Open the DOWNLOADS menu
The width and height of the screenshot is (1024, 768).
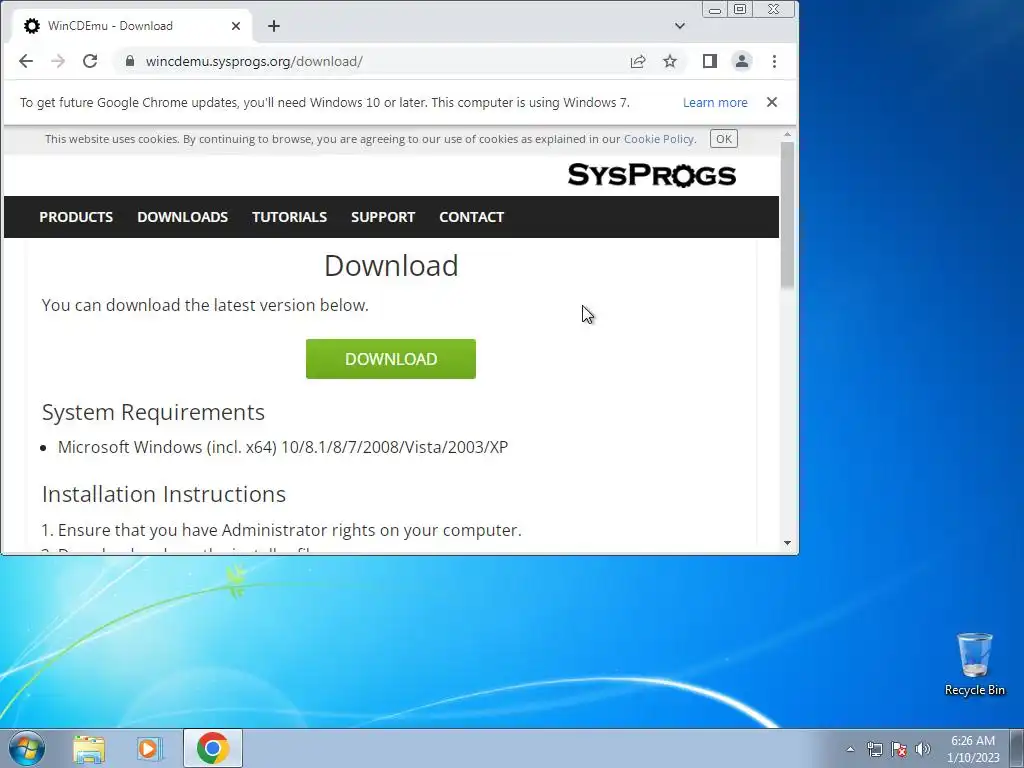(x=182, y=217)
